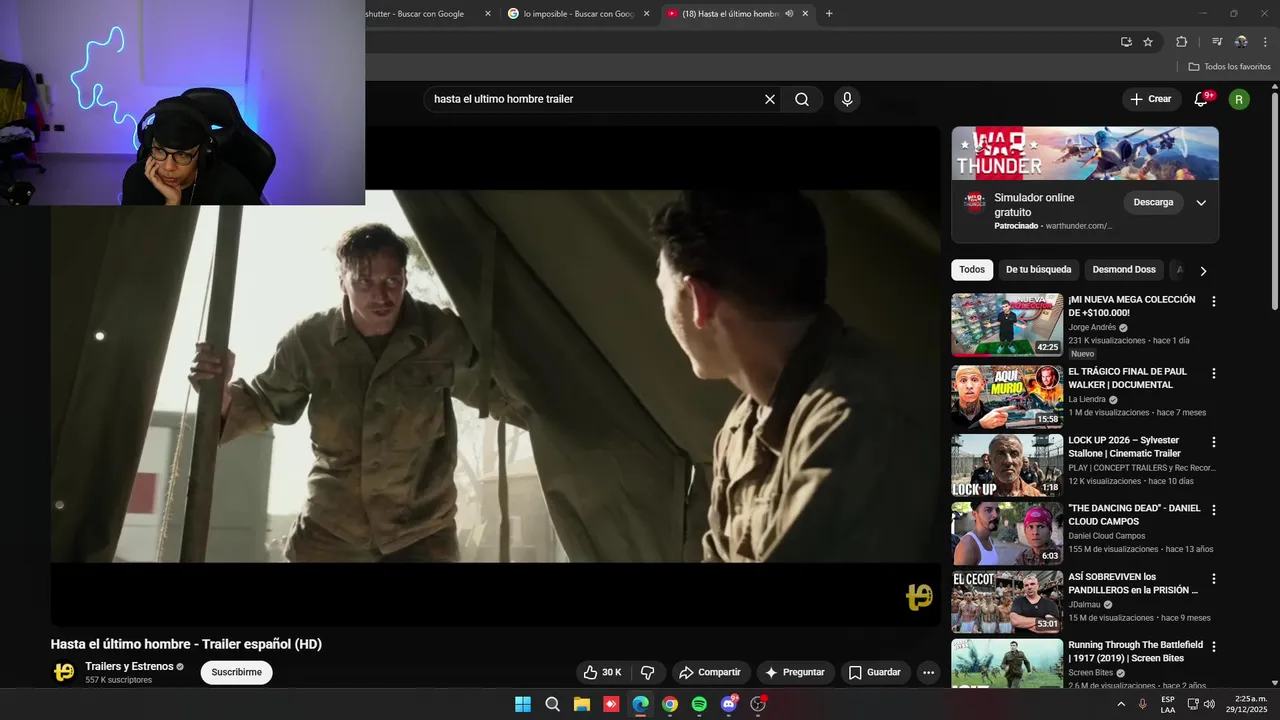Click the Compartir share button
Screen dimensions: 1280x720
(711, 672)
